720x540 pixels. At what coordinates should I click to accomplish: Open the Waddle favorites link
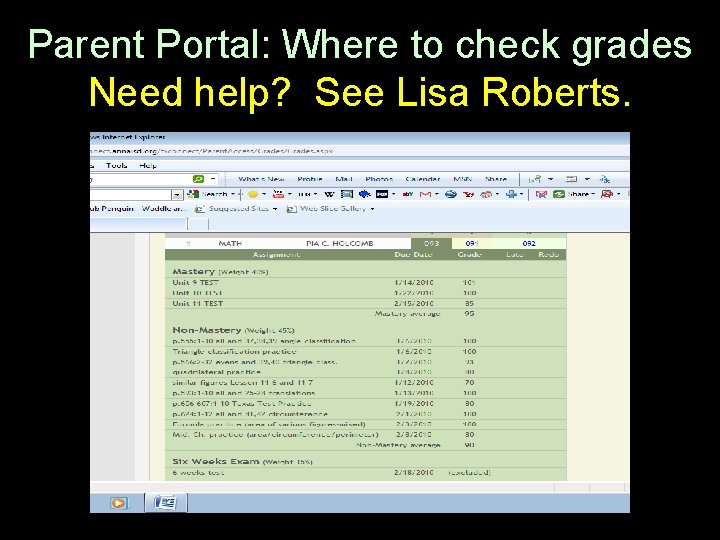(x=163, y=208)
